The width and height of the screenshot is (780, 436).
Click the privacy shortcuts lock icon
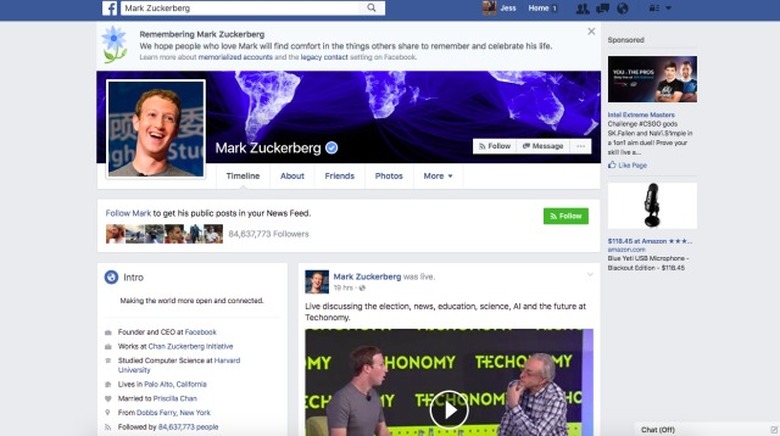[654, 8]
